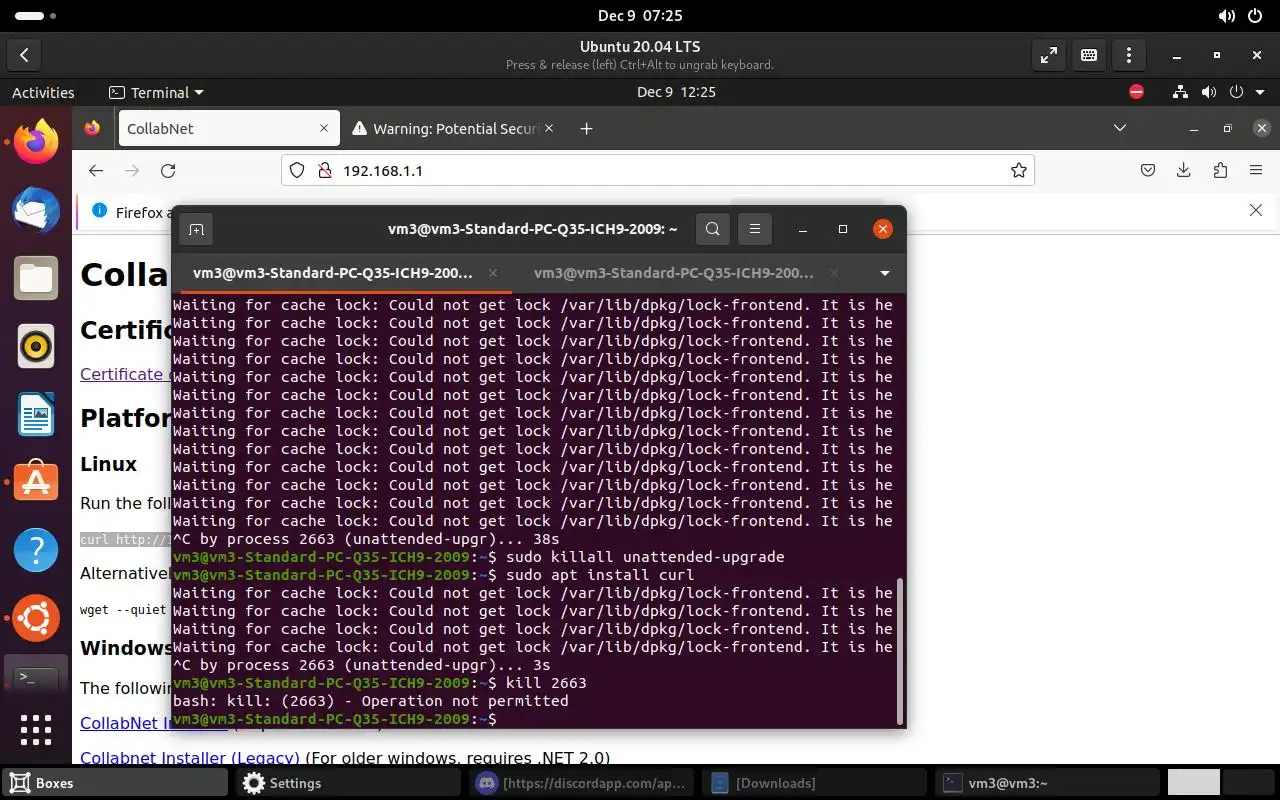The image size is (1280, 800).
Task: Go back in Boxes header
Action: (x=24, y=56)
